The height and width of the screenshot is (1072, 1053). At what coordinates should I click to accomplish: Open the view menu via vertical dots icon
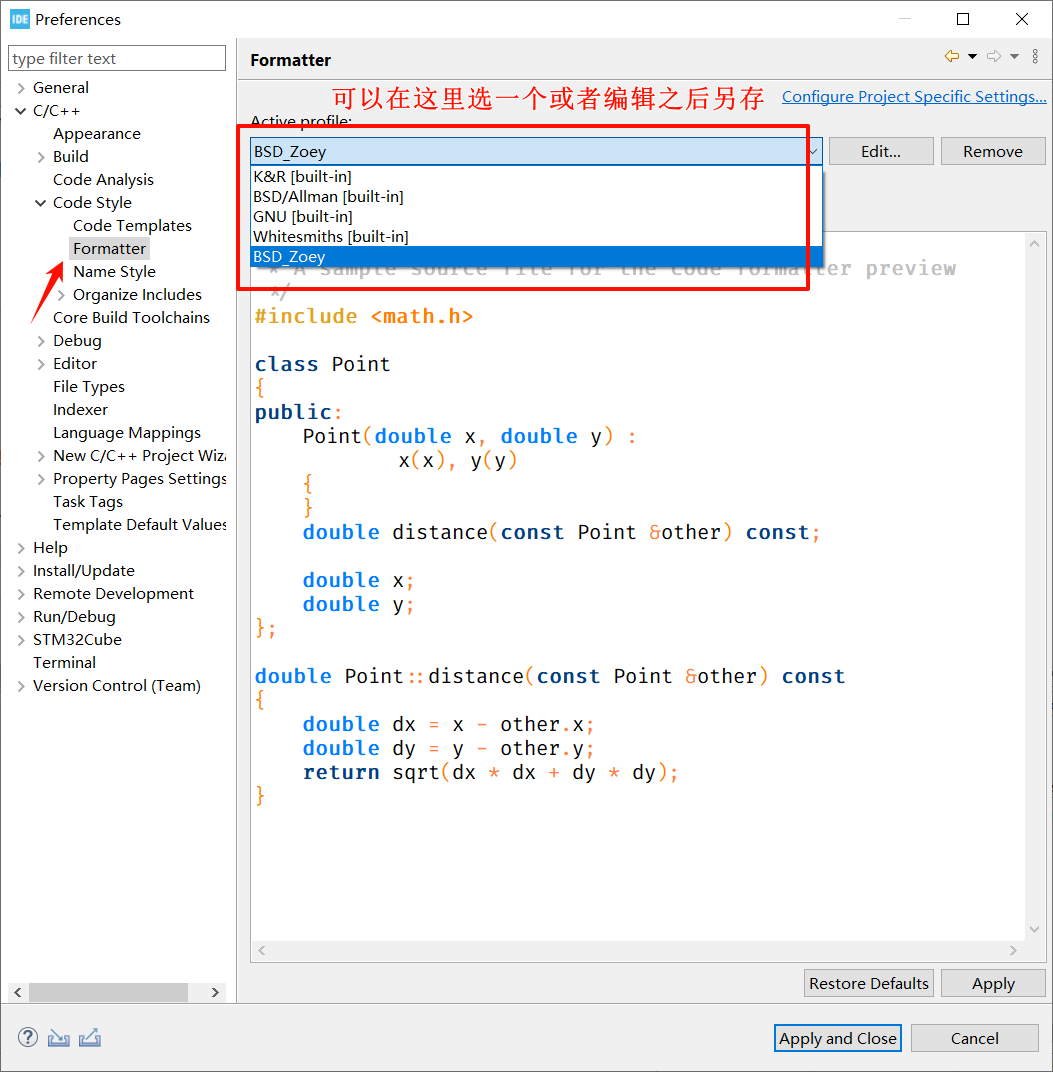(1035, 57)
